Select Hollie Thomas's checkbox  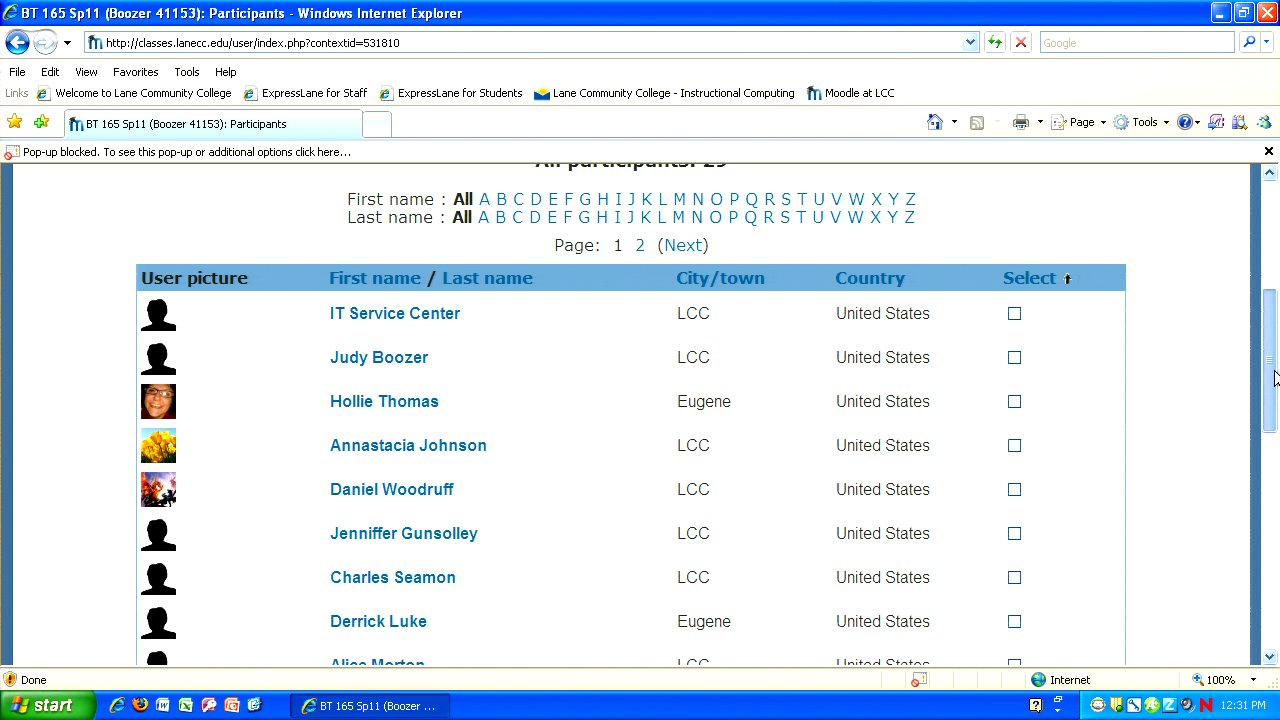pos(1014,401)
